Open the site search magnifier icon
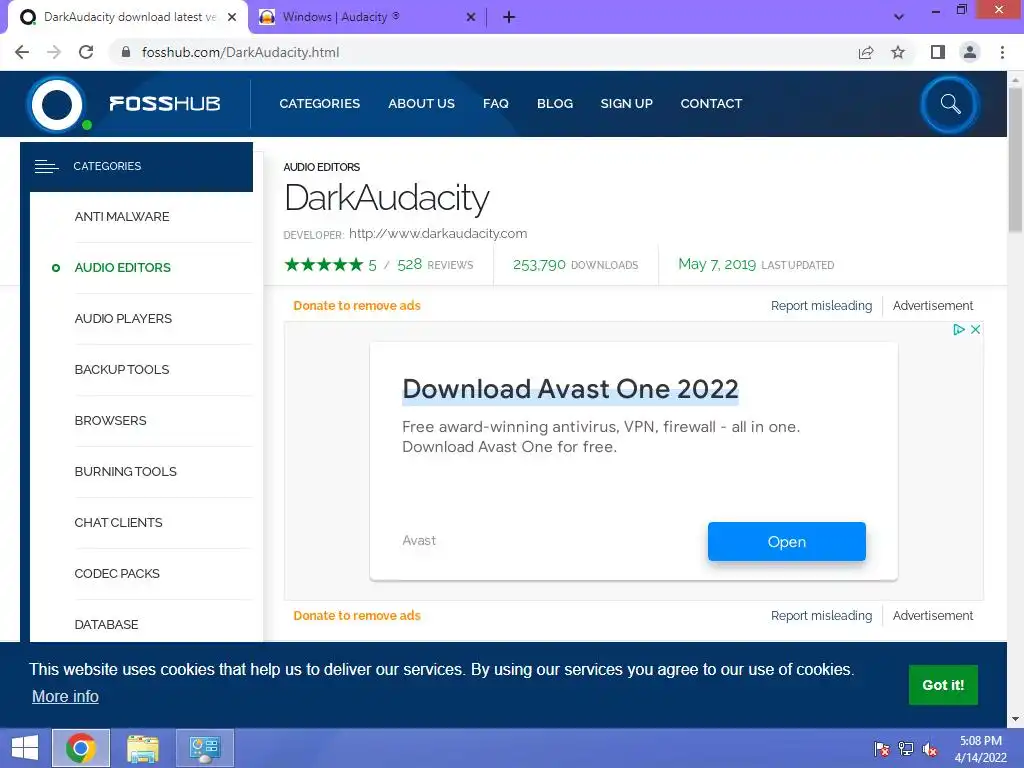The height and width of the screenshot is (768, 1024). tap(950, 104)
